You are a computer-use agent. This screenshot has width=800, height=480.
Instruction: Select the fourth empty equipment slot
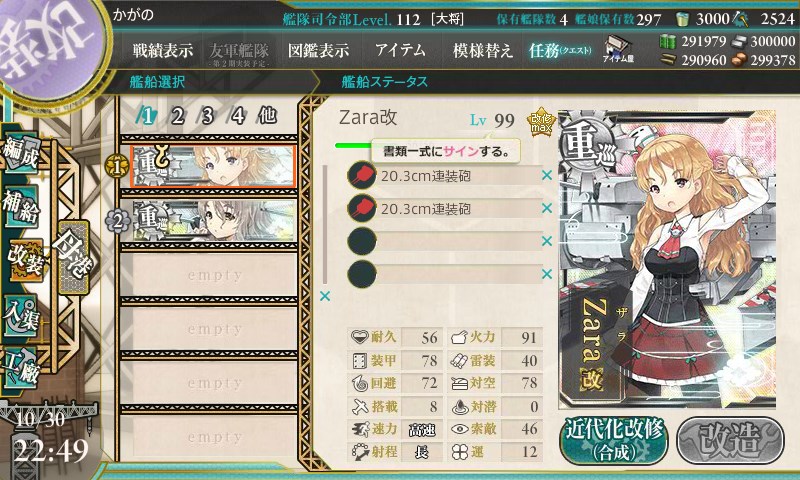pyautogui.click(x=444, y=274)
